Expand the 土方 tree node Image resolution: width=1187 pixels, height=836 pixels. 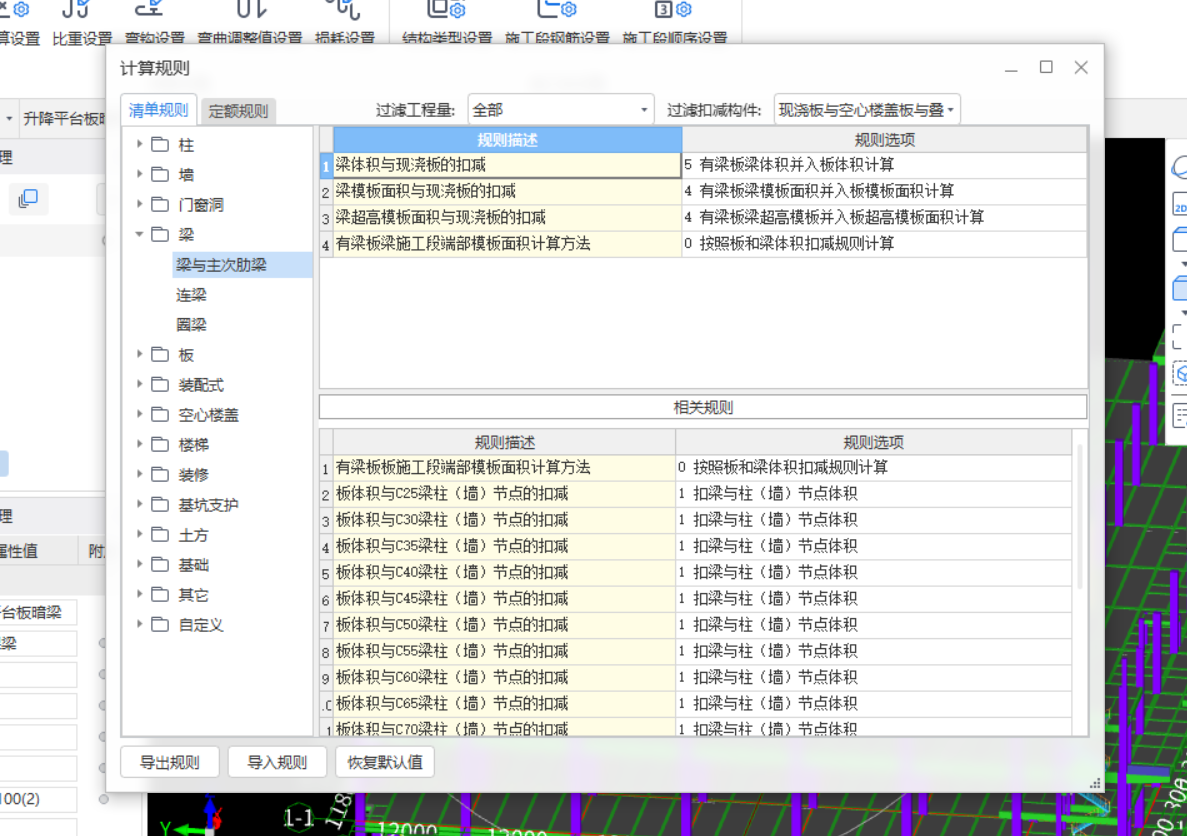(x=139, y=534)
